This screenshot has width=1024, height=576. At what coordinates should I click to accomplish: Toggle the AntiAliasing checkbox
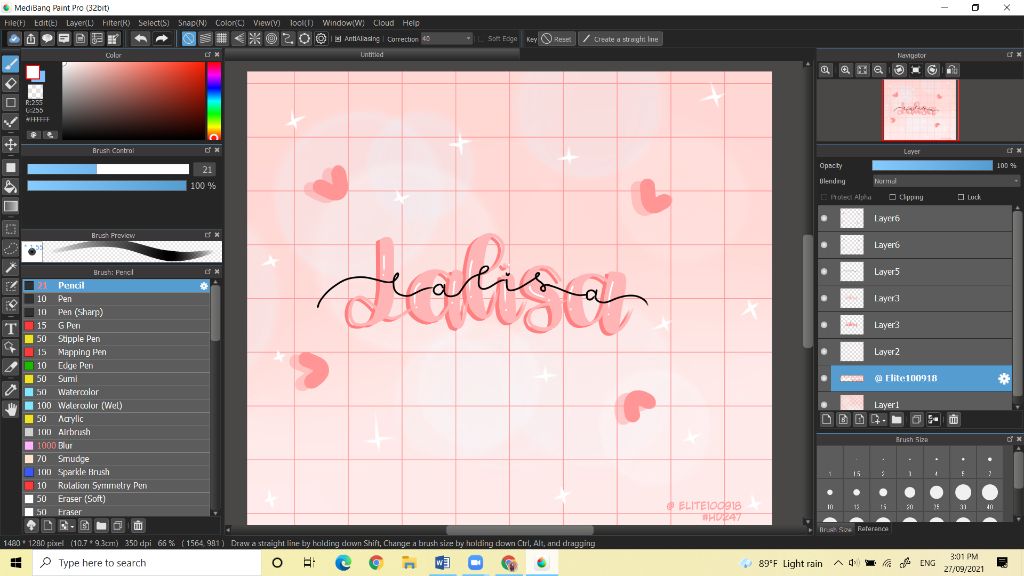click(338, 39)
